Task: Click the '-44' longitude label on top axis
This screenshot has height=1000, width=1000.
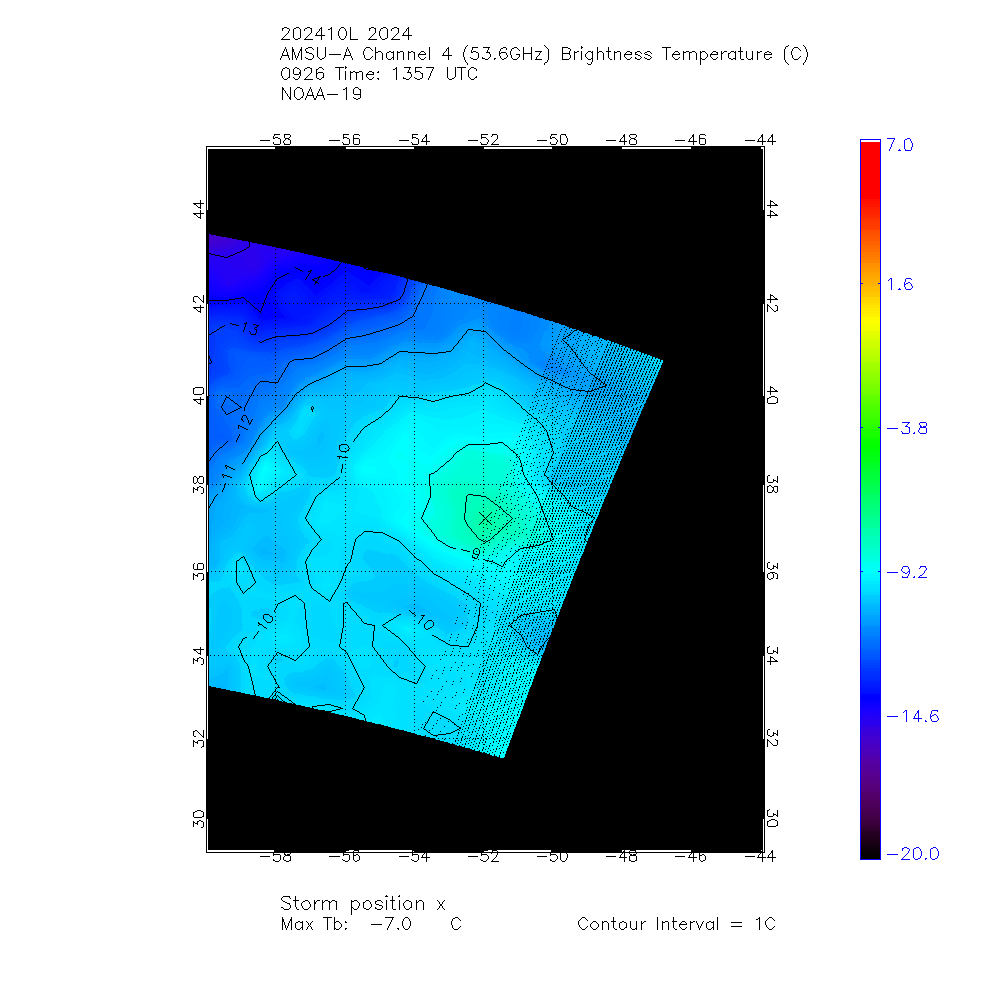Action: point(760,140)
